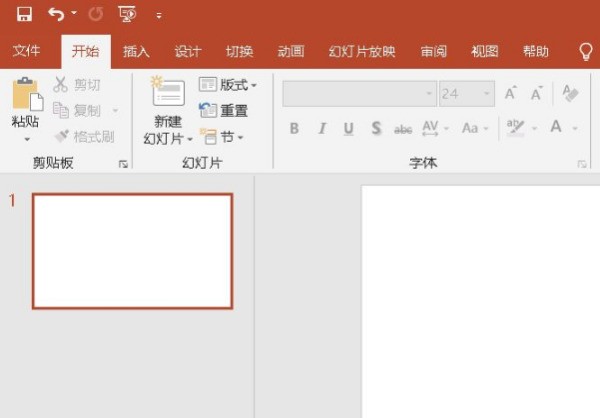Click the 重置 reset button
Viewport: 600px width, 418px height.
[223, 111]
